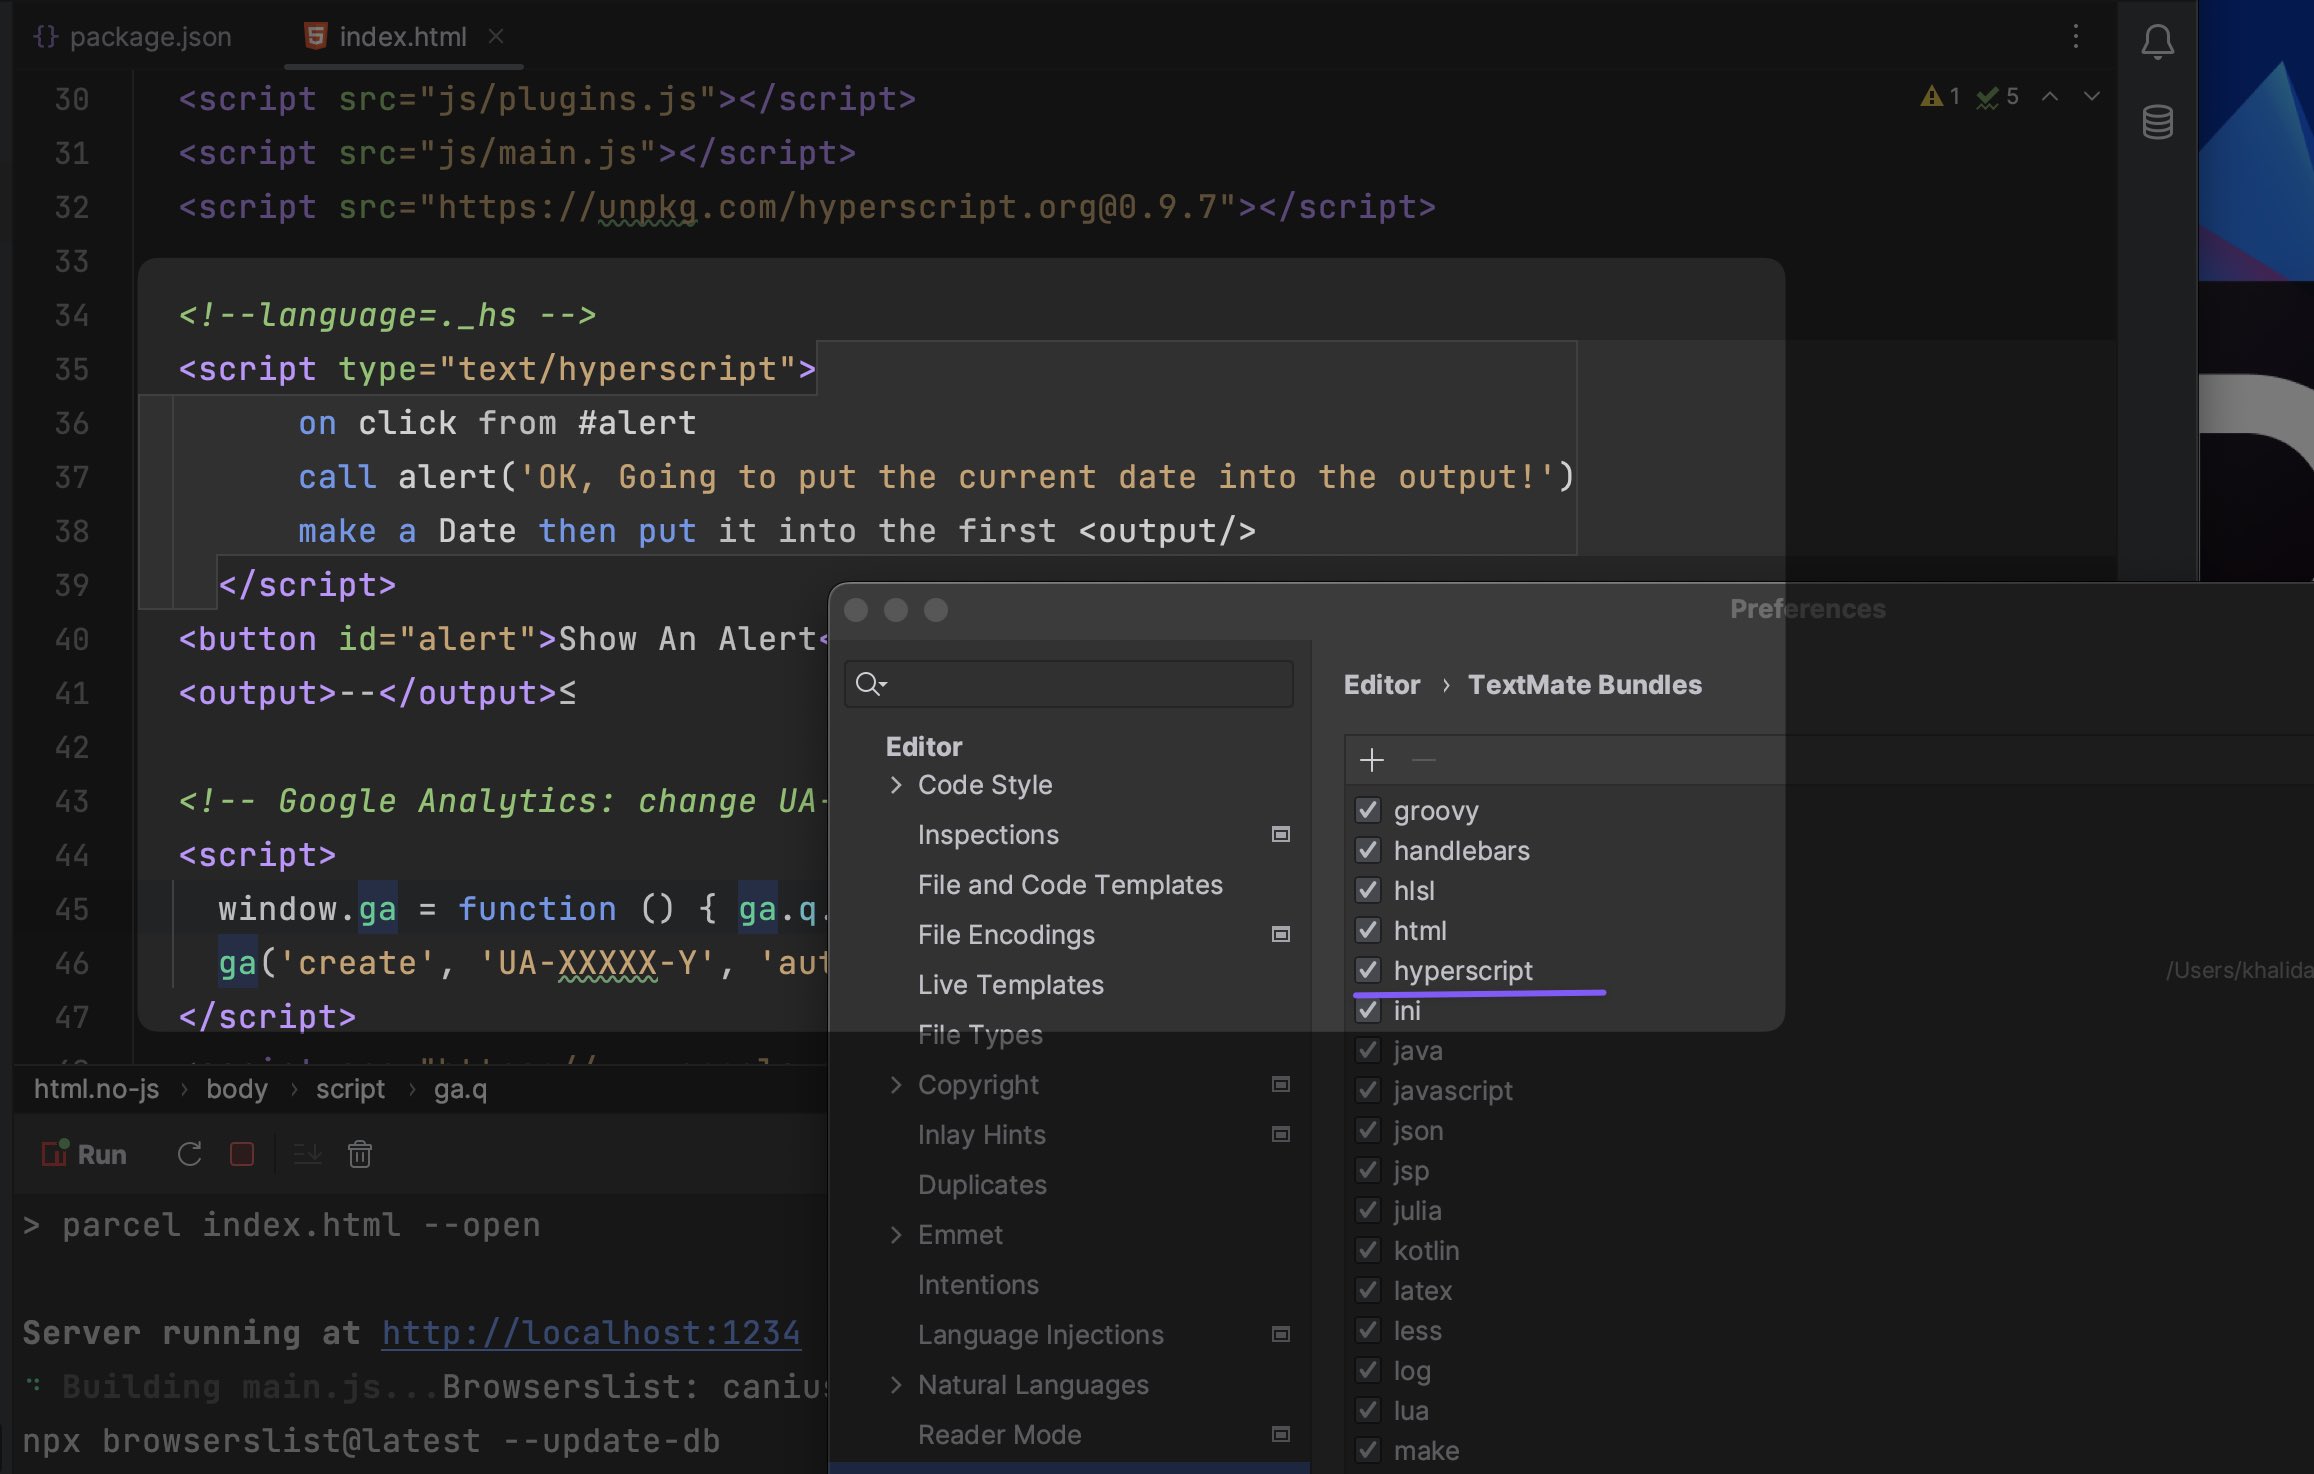
Task: Click project-level icon next to Copyright
Action: point(1280,1084)
